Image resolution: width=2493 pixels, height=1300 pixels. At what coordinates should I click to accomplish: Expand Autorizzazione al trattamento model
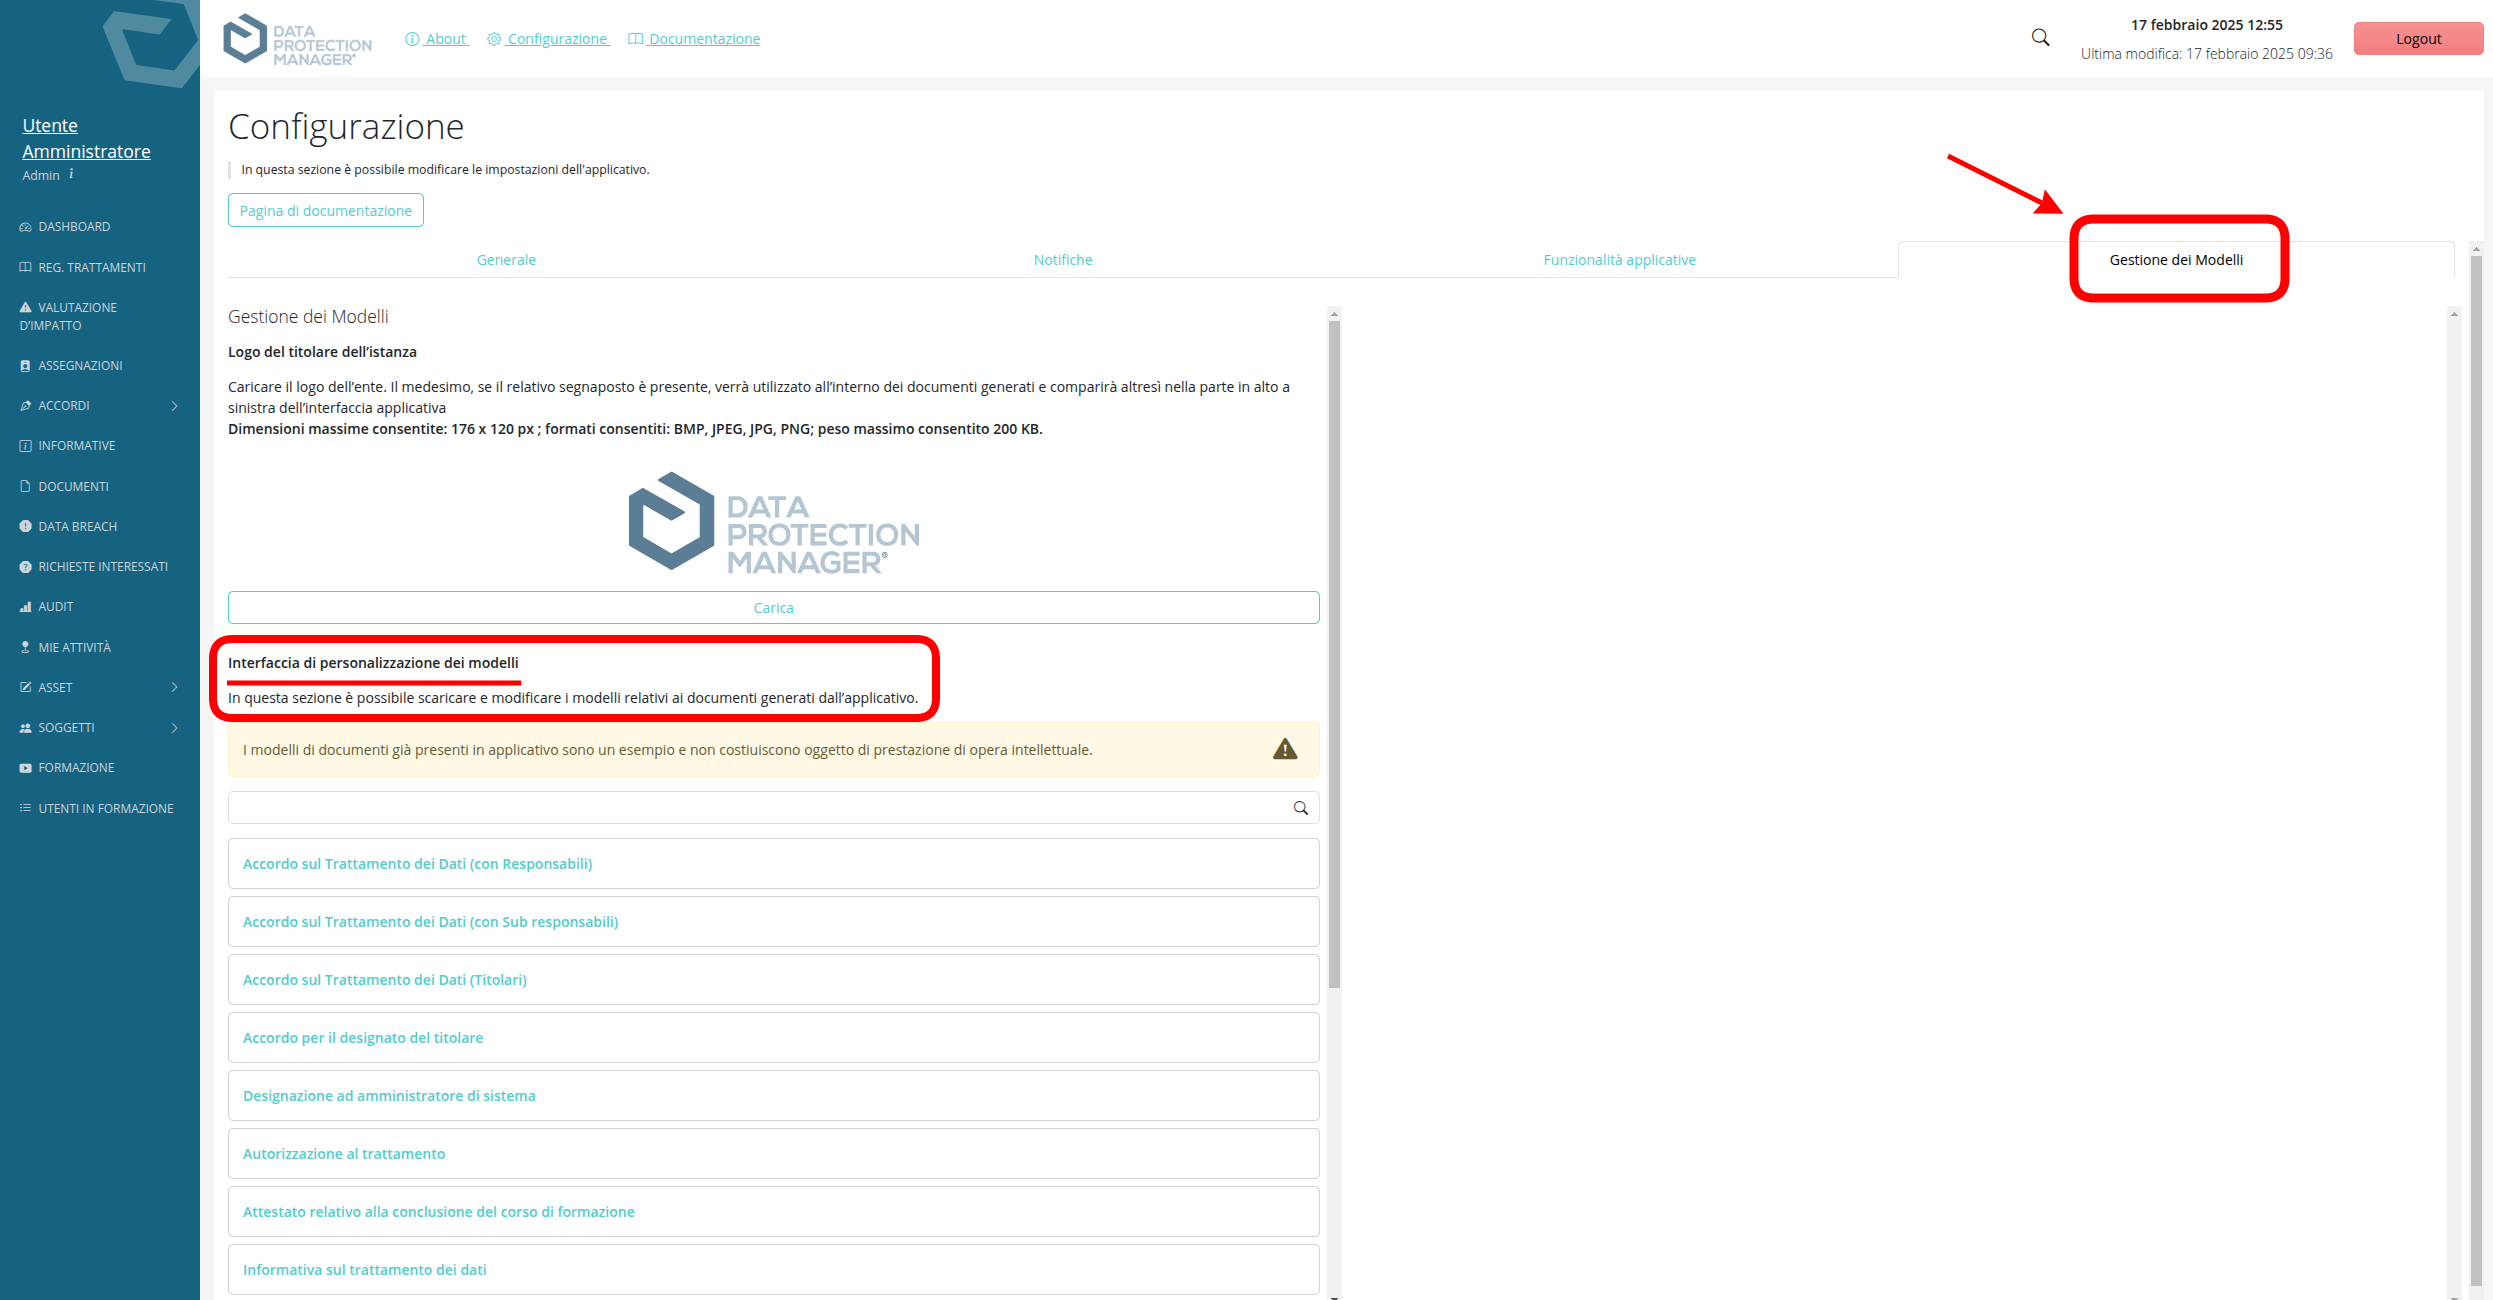pyautogui.click(x=773, y=1154)
